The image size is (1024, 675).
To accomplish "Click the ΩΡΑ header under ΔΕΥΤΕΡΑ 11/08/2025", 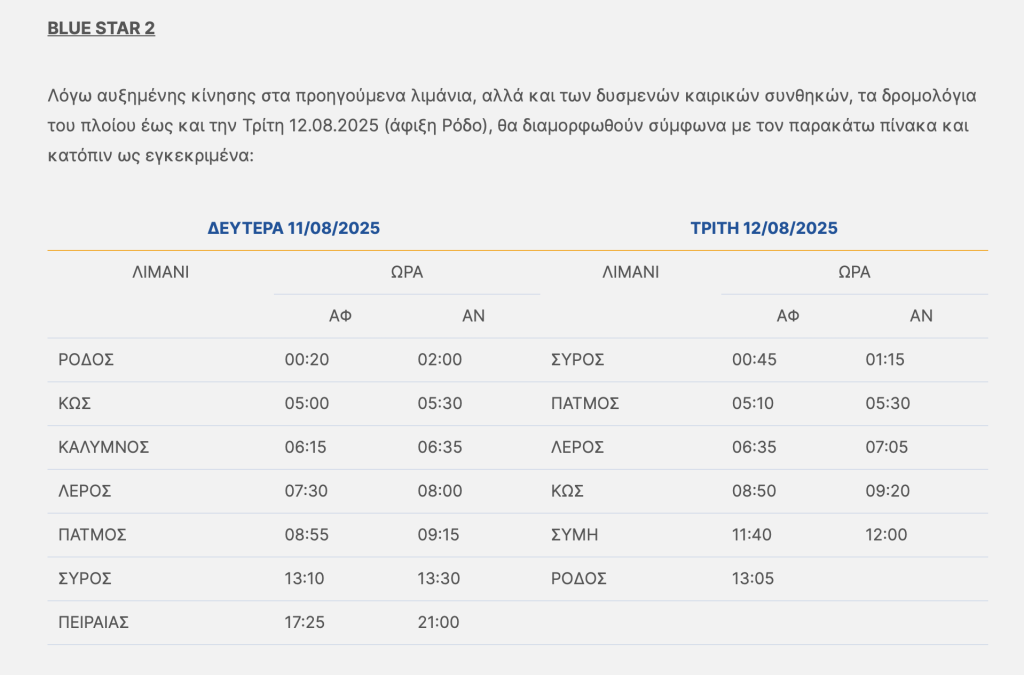I will (x=407, y=272).
